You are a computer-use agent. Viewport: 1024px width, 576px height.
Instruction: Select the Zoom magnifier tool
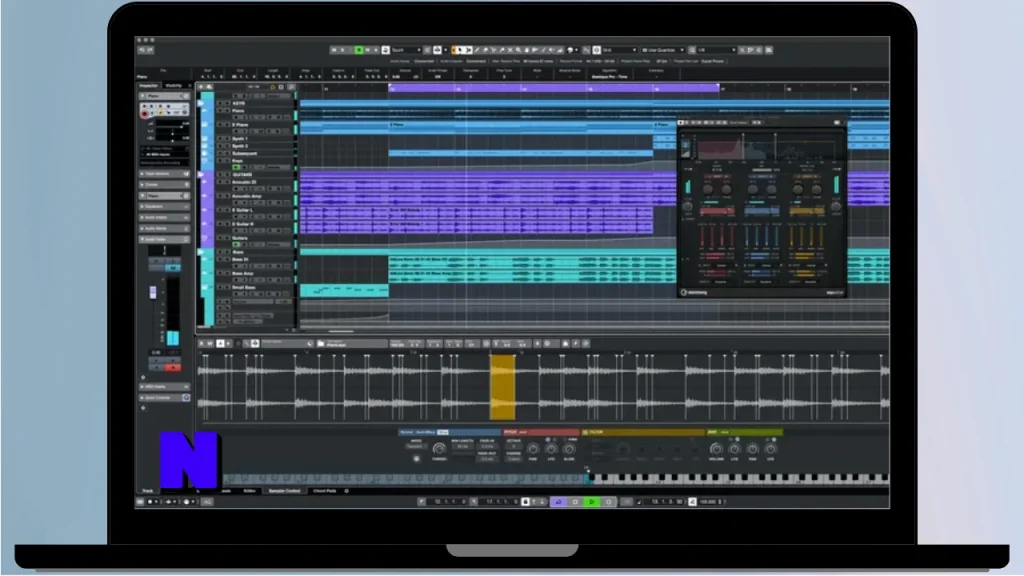519,50
